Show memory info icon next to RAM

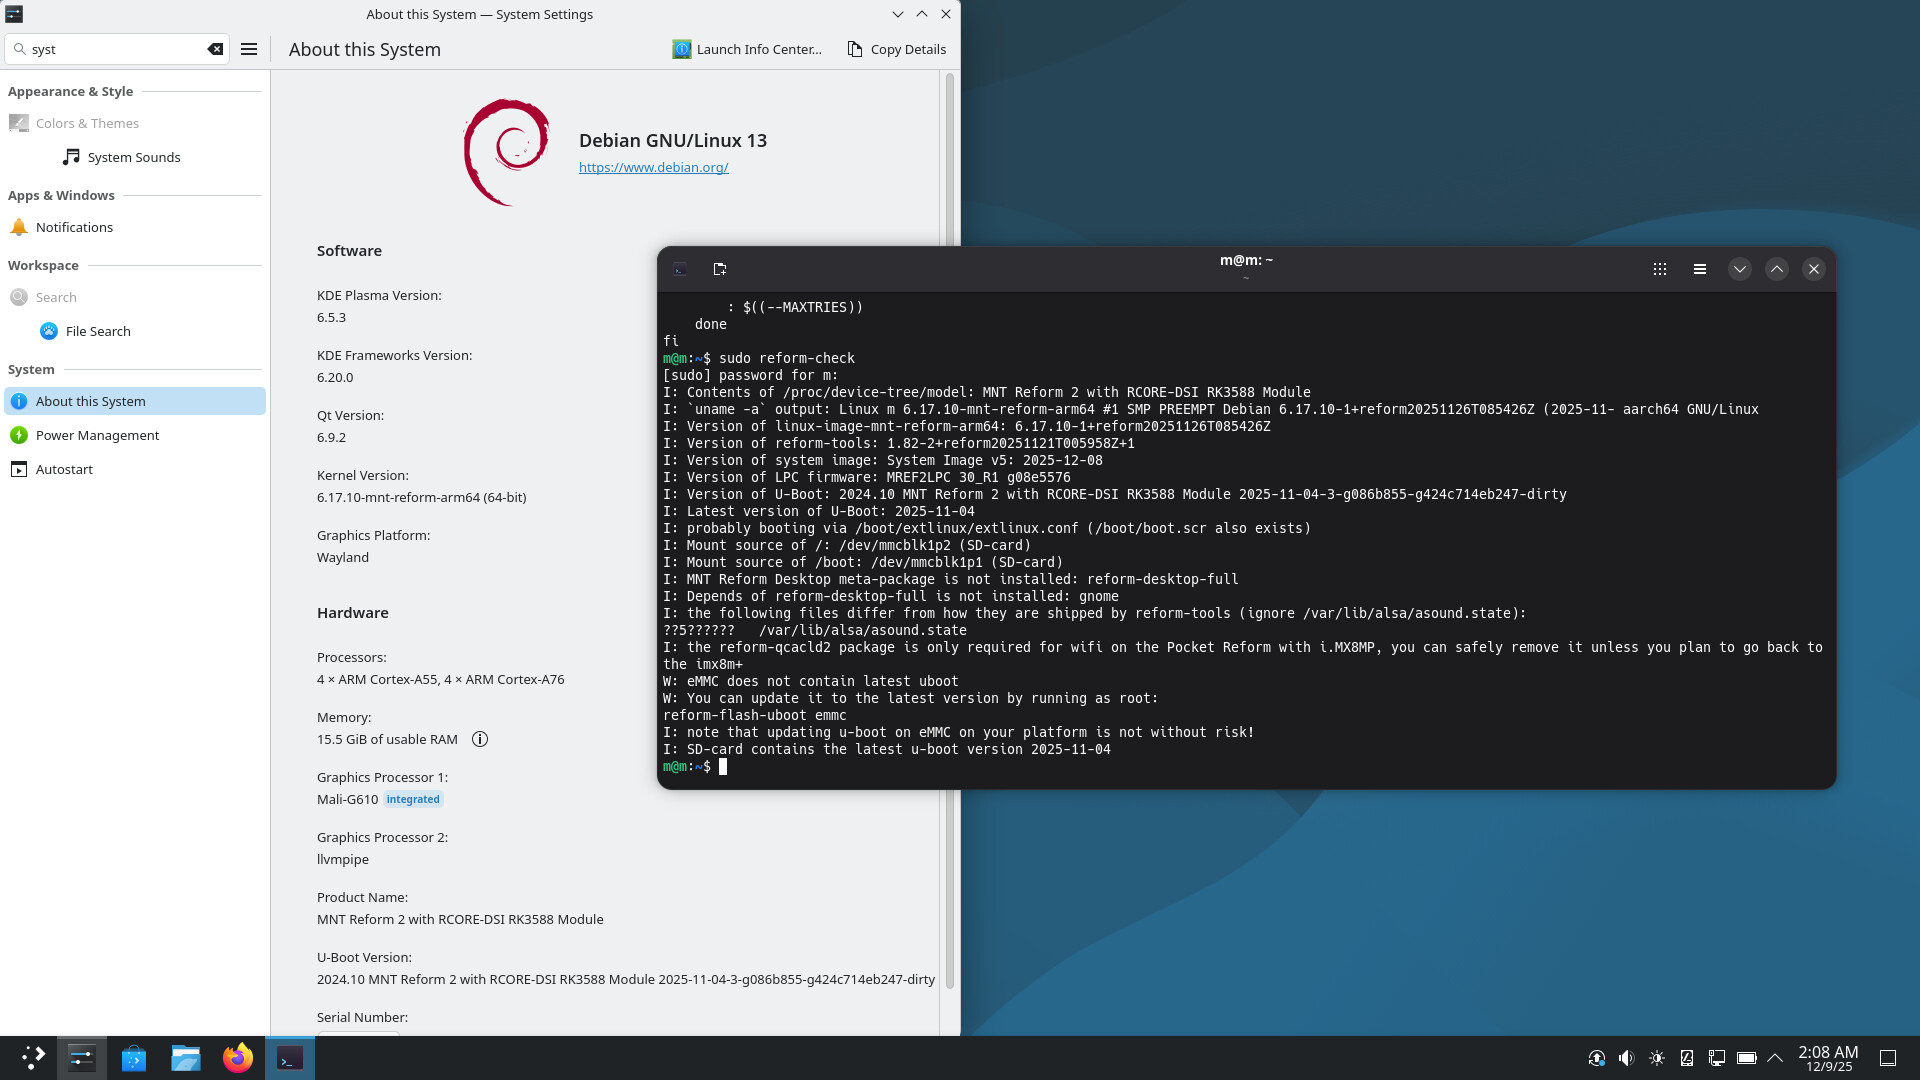point(480,739)
